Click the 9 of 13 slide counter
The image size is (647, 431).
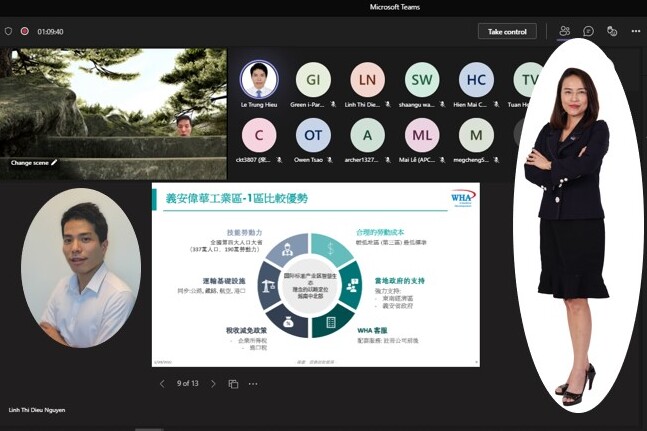pos(188,383)
